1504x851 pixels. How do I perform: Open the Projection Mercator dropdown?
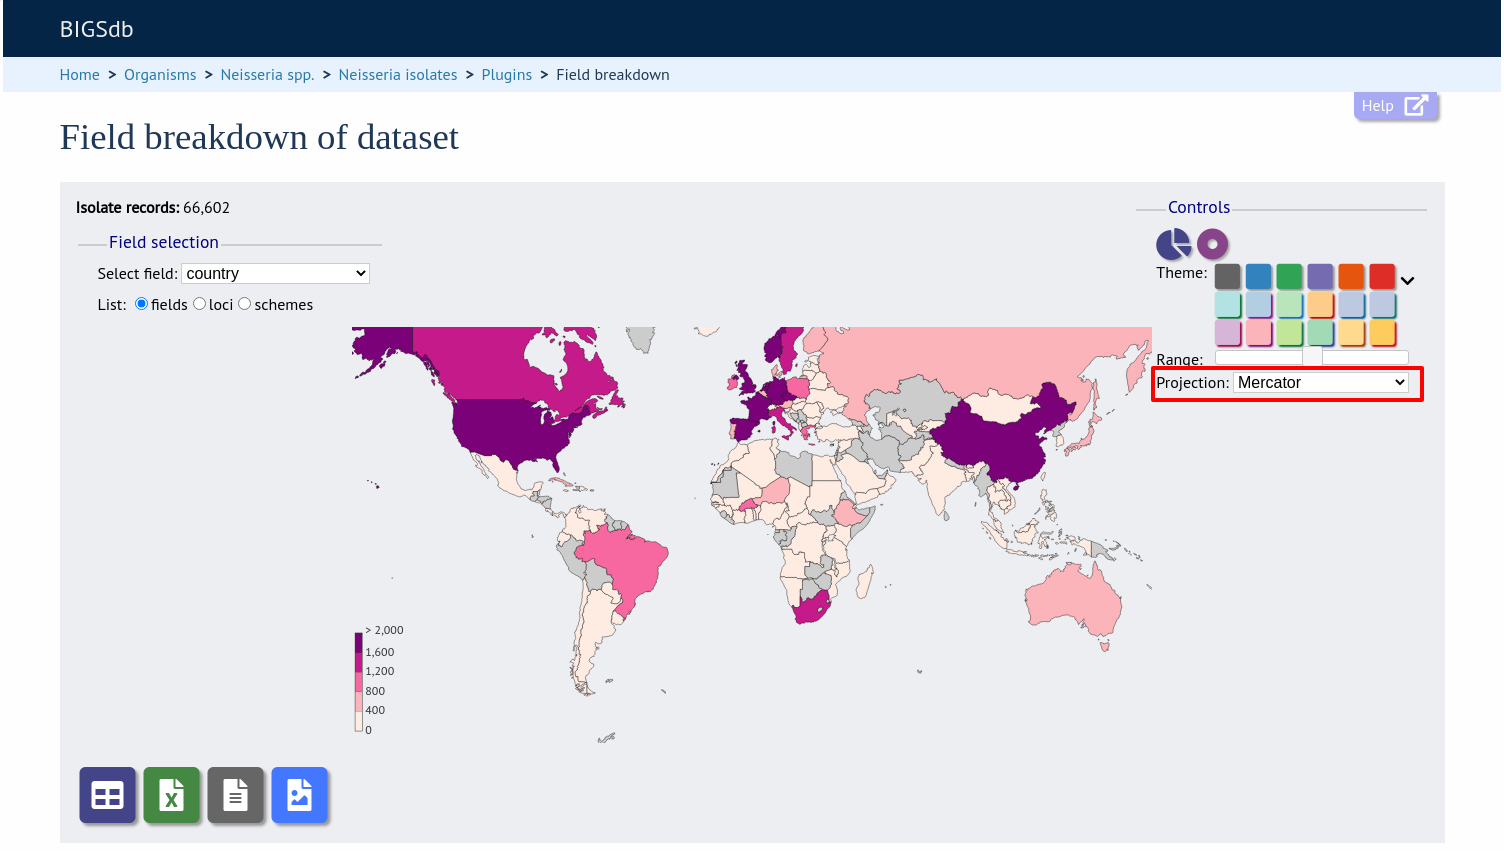[1321, 383]
